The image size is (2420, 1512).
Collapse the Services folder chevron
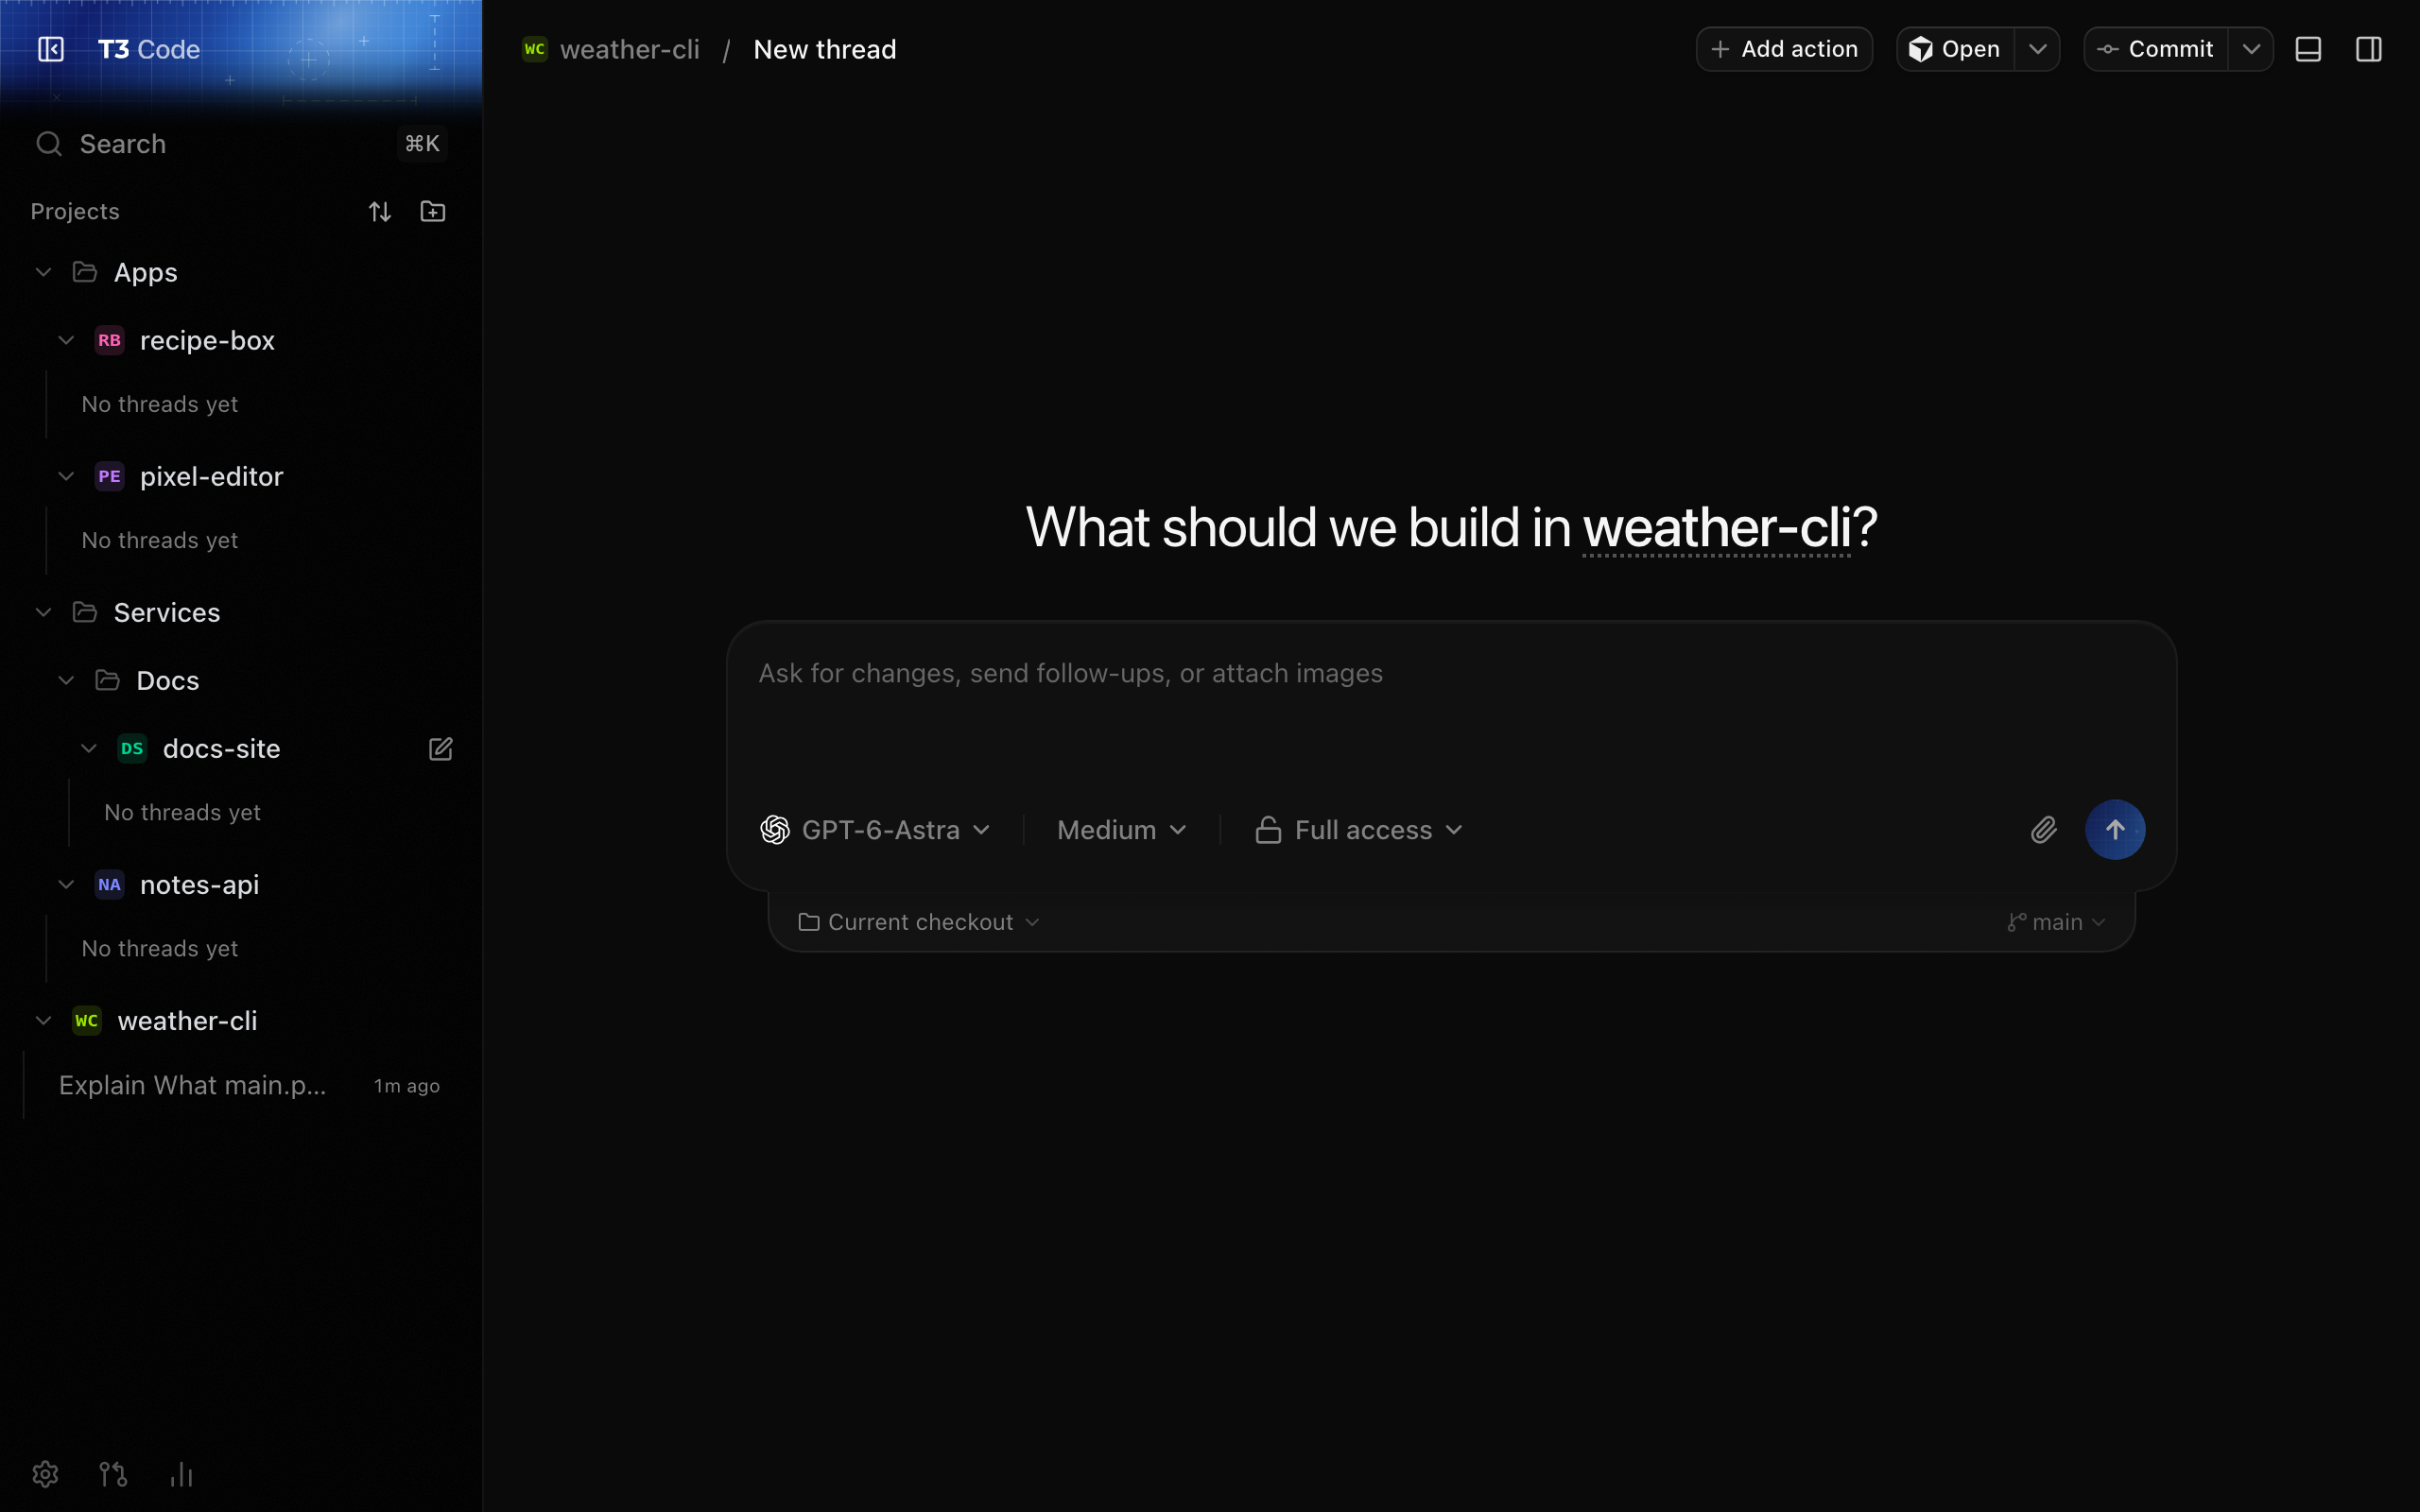43,612
